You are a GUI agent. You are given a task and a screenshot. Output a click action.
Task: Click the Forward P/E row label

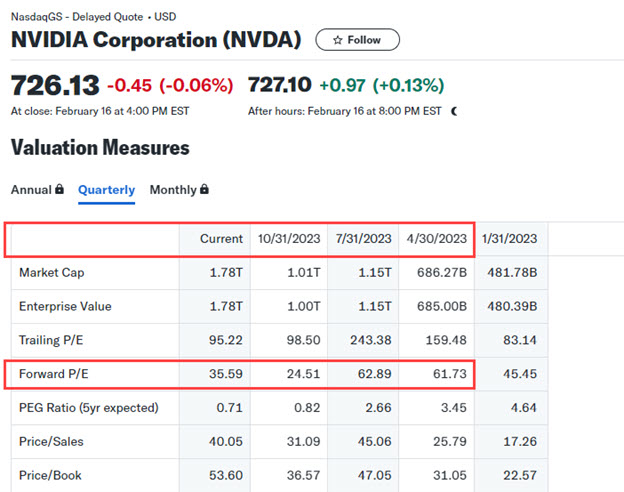[x=54, y=374]
